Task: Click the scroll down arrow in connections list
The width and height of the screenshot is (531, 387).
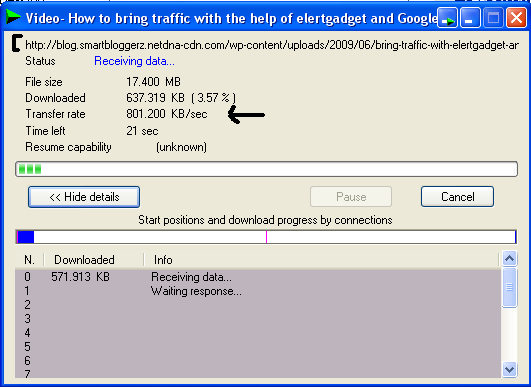Action: coord(509,369)
